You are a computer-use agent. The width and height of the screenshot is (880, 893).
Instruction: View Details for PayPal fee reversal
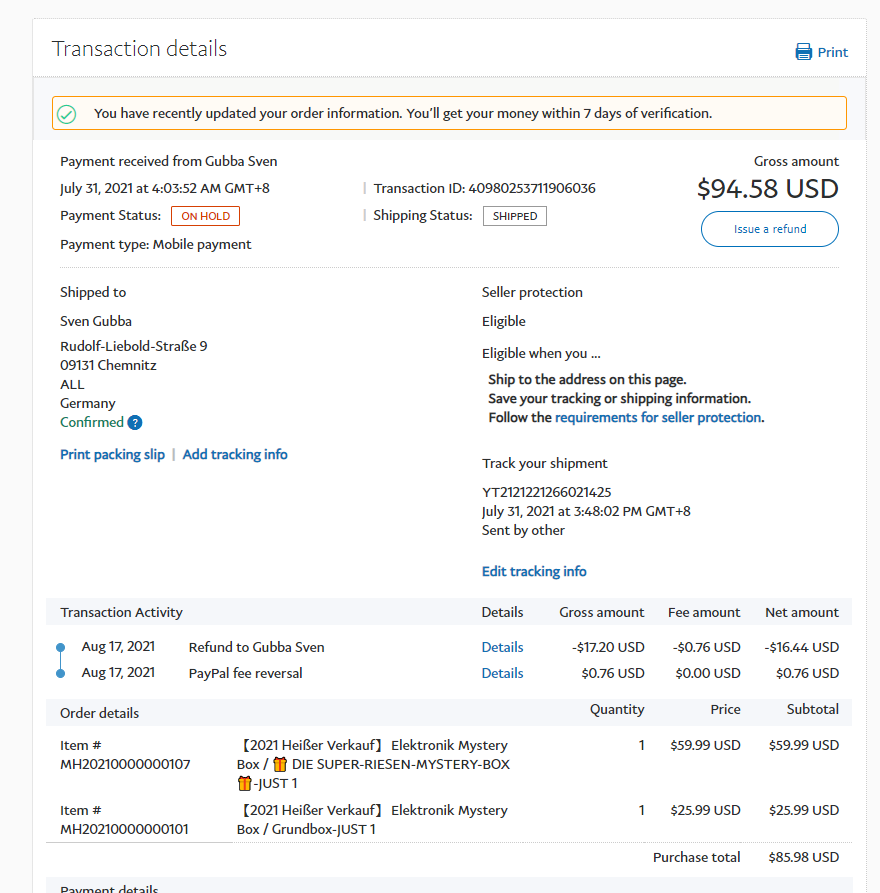click(x=502, y=673)
